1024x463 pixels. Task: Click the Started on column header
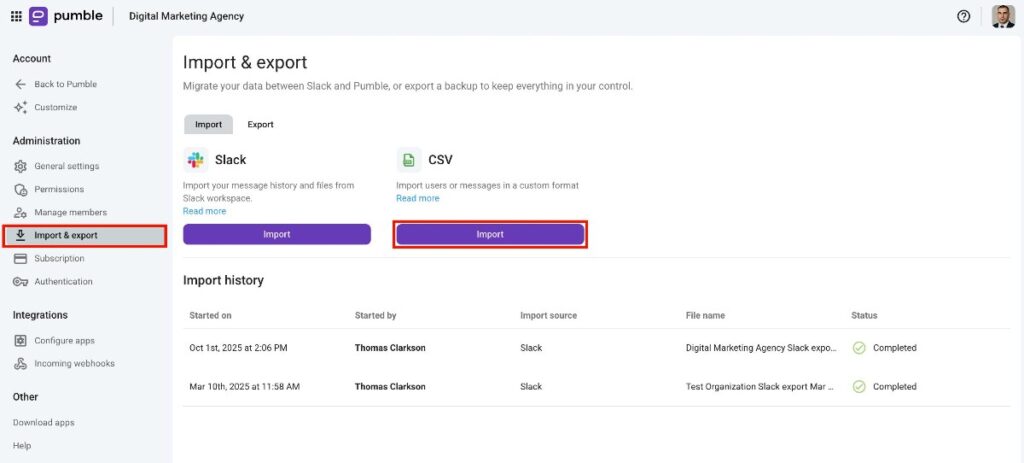click(210, 315)
